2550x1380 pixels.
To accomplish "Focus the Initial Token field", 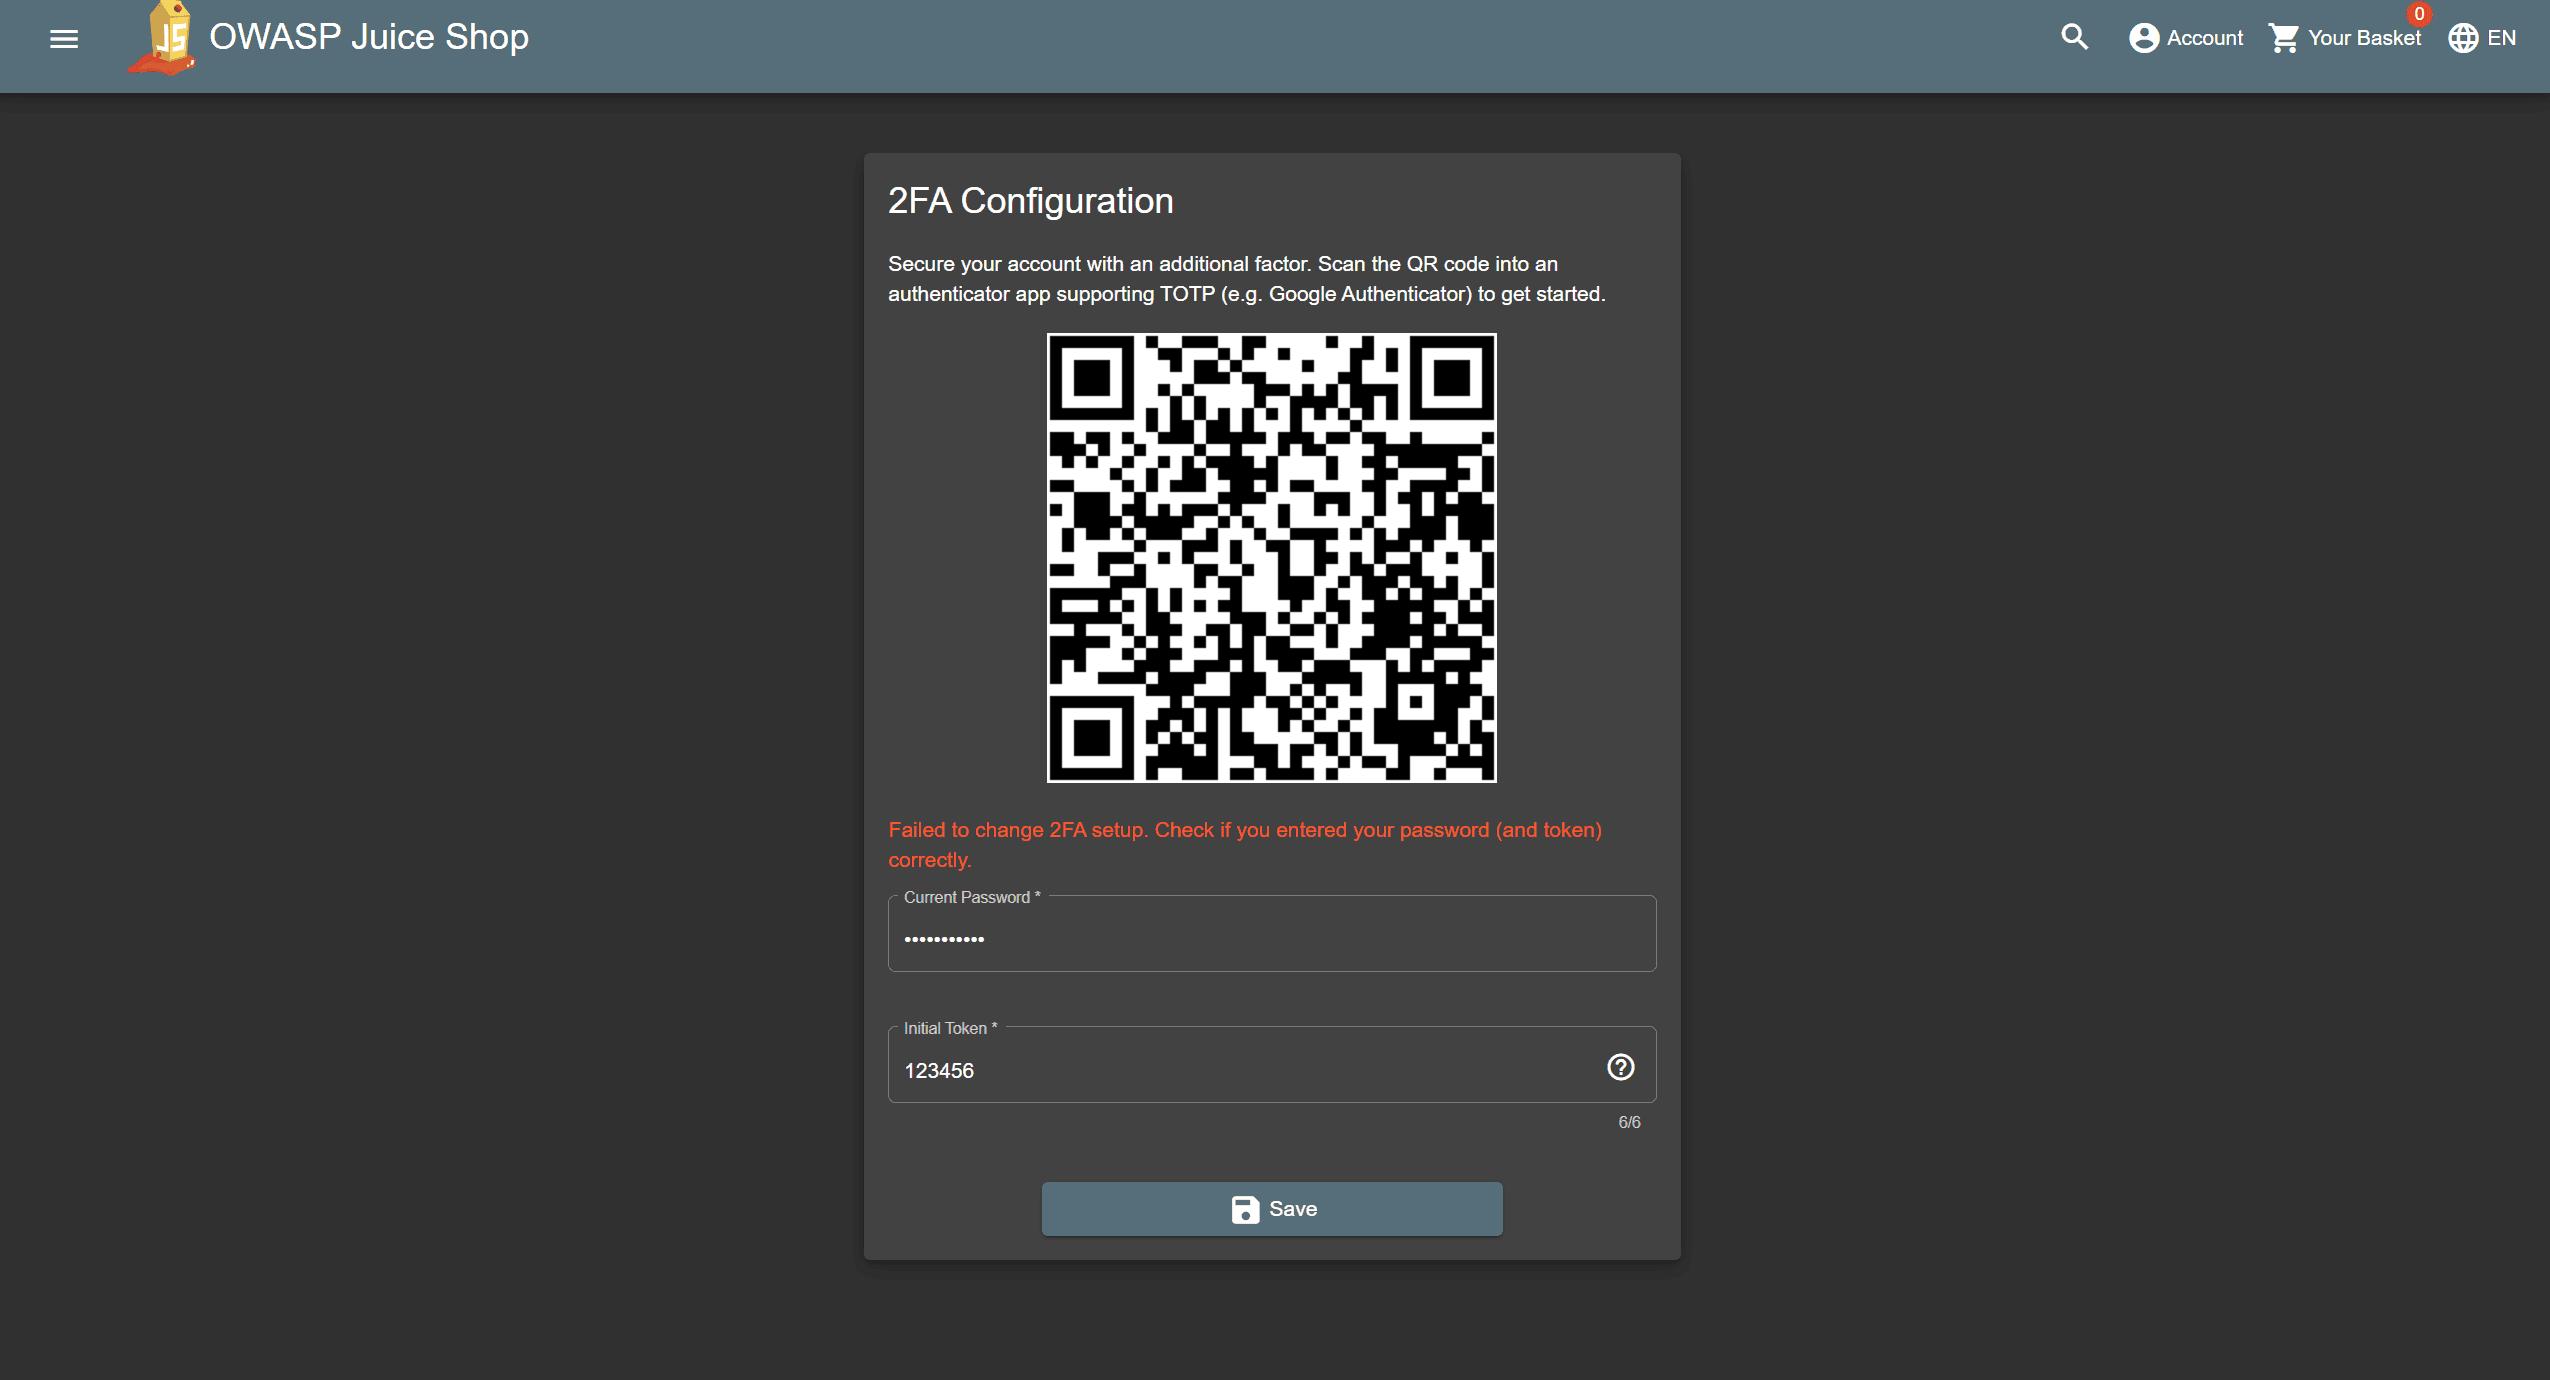I will [1272, 1067].
